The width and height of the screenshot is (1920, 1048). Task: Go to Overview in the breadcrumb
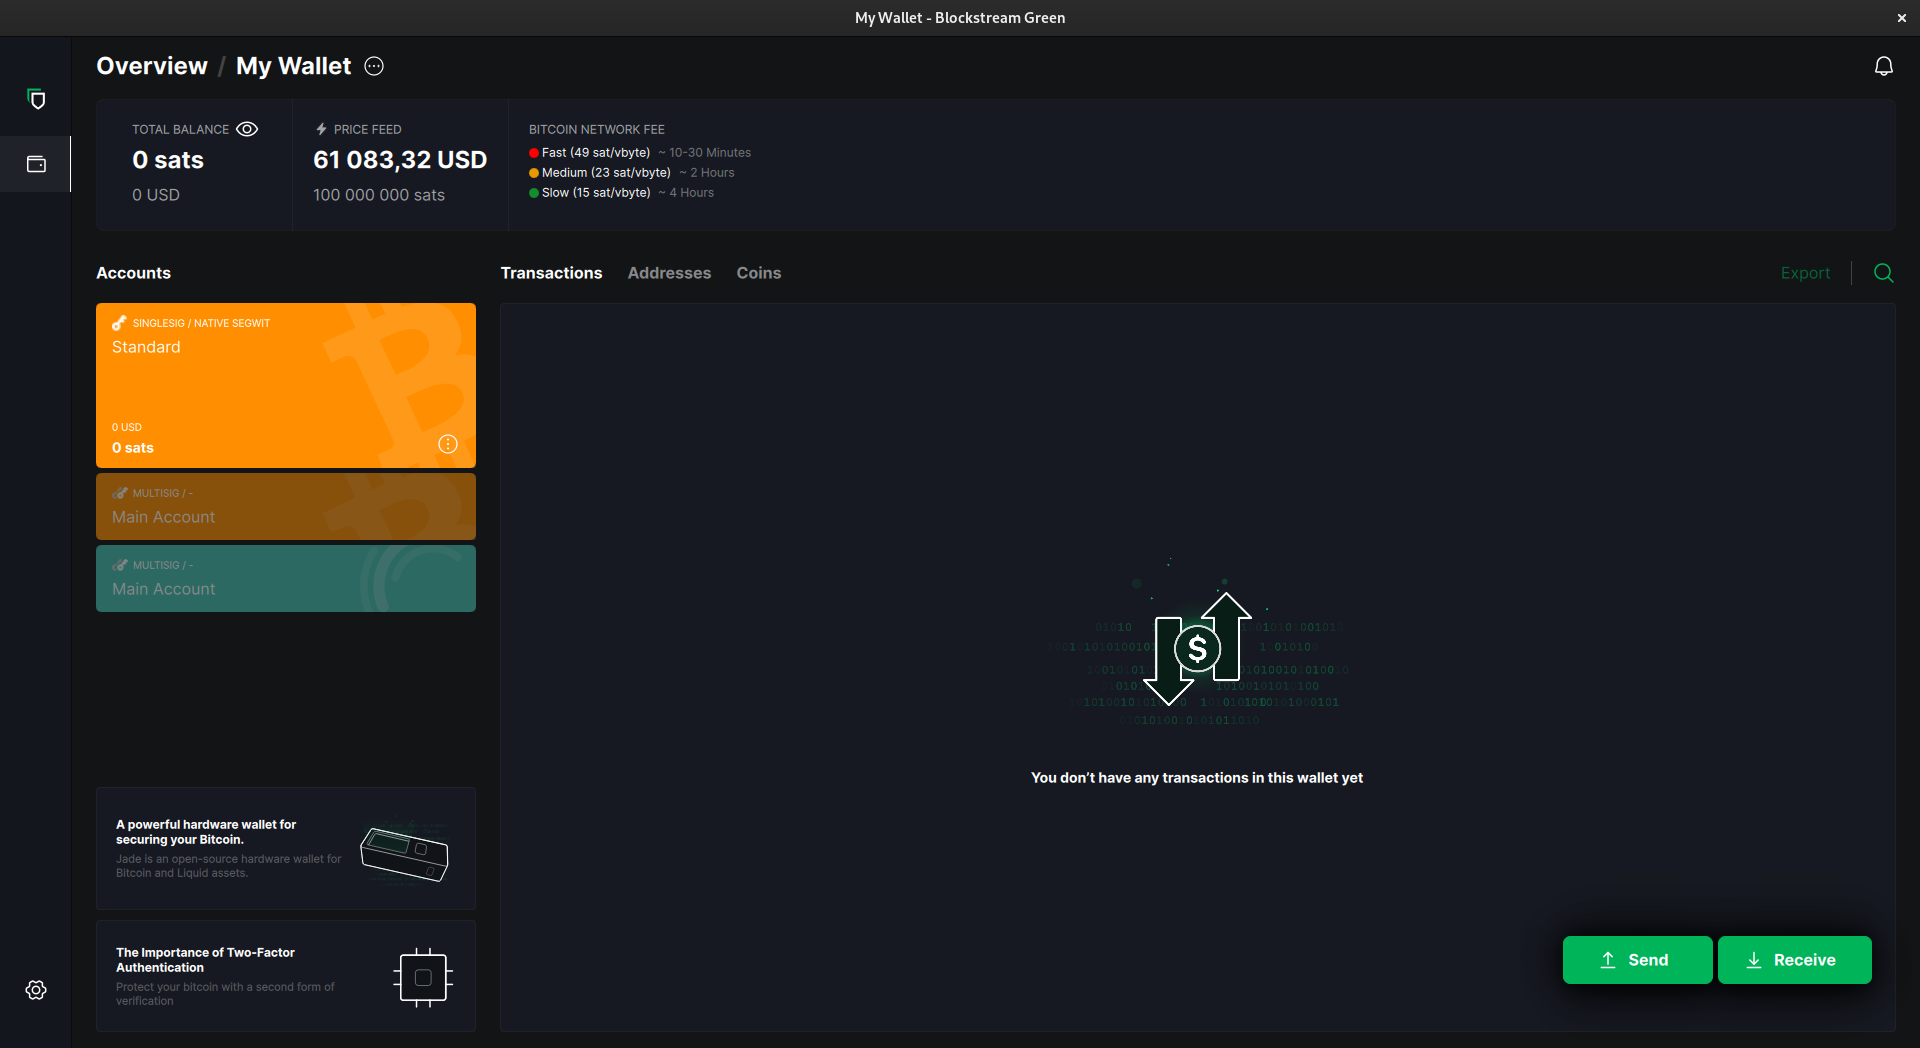pos(152,66)
